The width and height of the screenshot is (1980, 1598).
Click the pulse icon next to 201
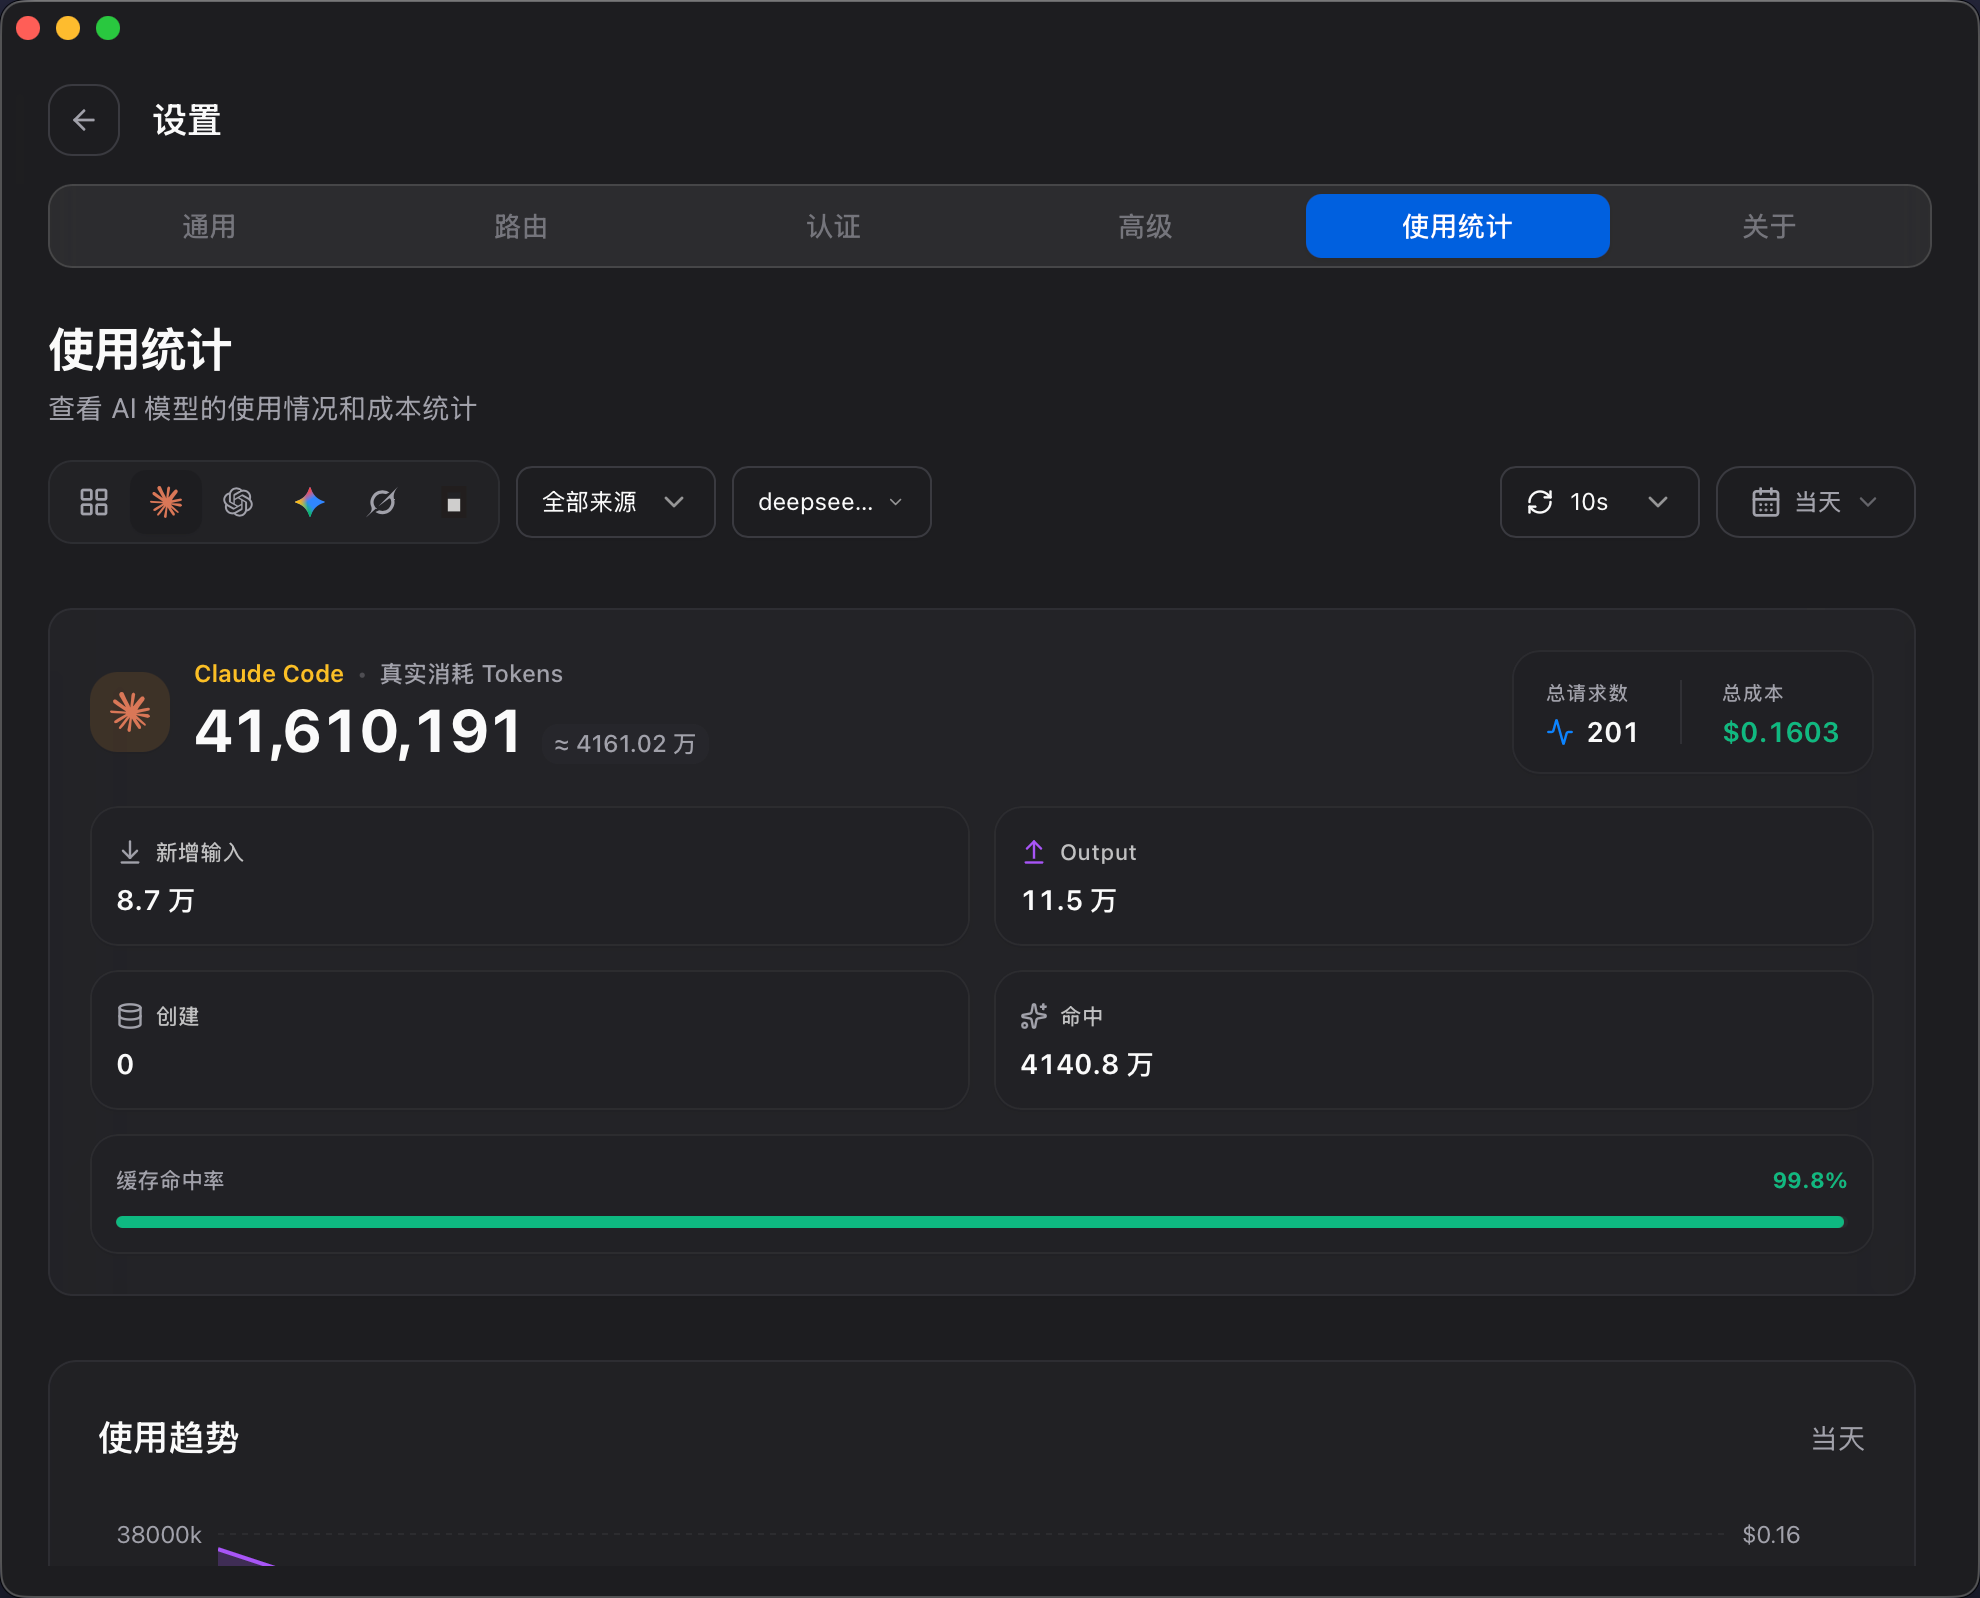click(1560, 732)
